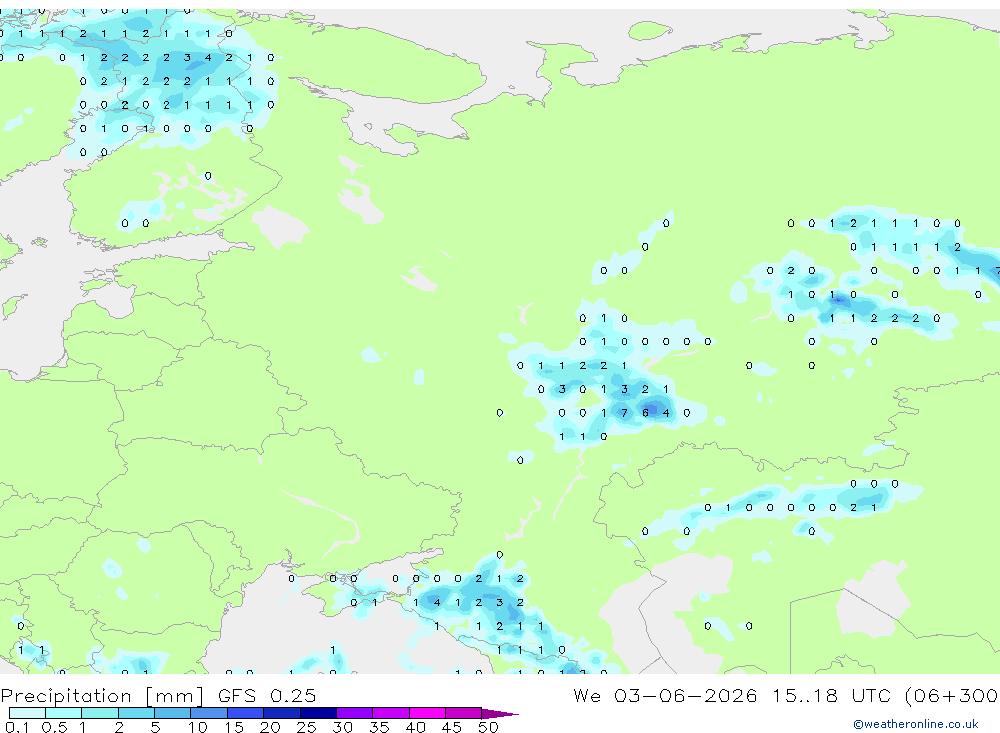This screenshot has height=733, width=1000.
Task: Click the '30' legend scale label
Action: (x=342, y=727)
